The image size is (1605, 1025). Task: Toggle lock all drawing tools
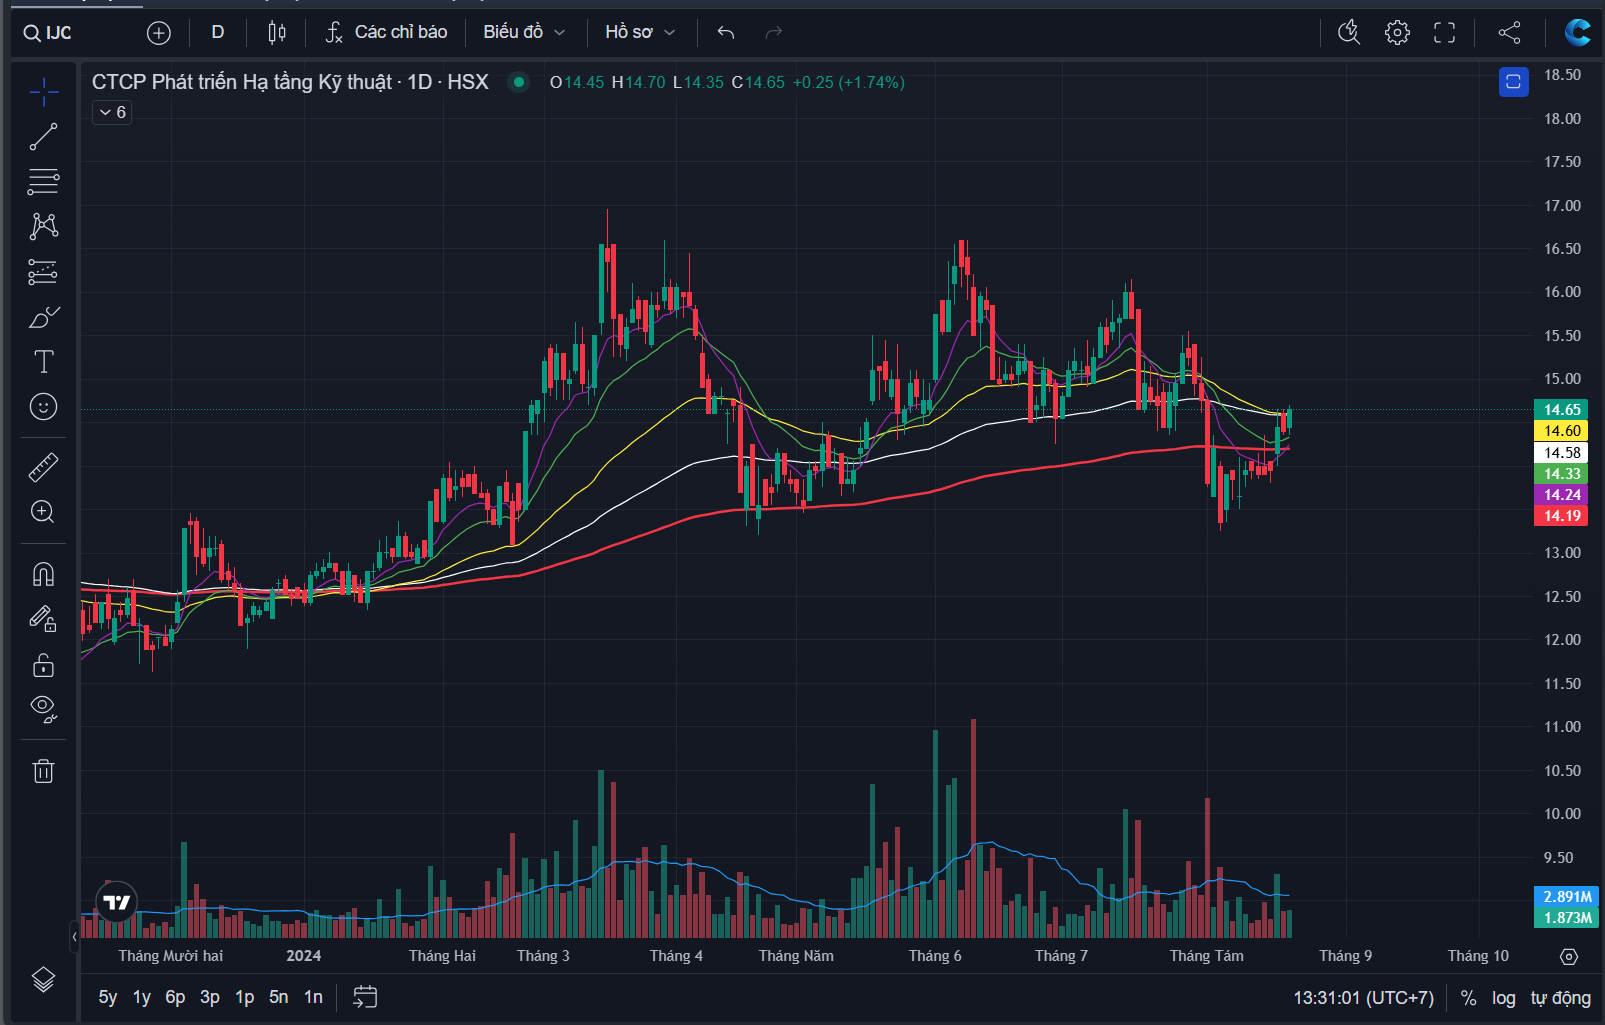[43, 665]
